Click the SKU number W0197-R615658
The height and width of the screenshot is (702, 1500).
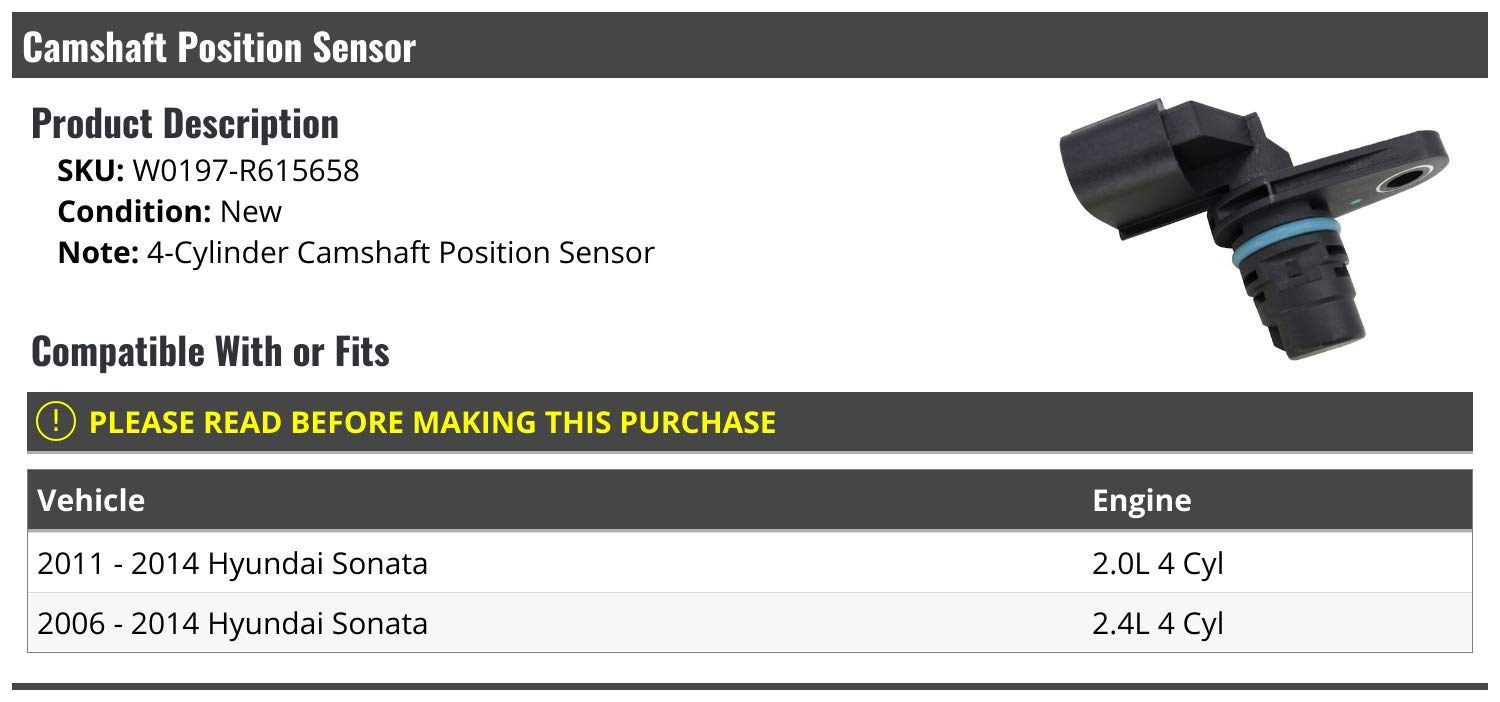[245, 171]
